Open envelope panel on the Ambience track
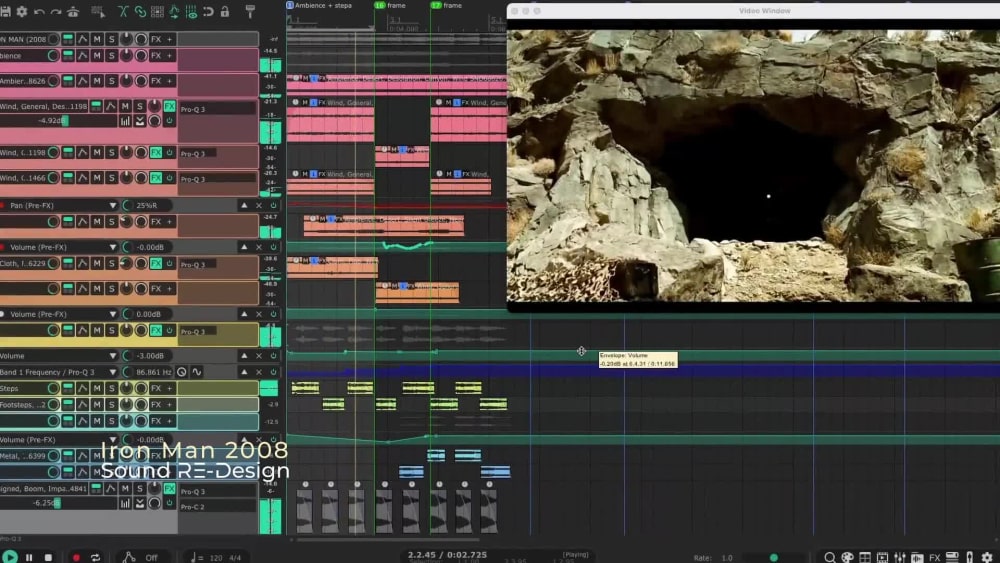This screenshot has height=563, width=1000. pos(82,56)
